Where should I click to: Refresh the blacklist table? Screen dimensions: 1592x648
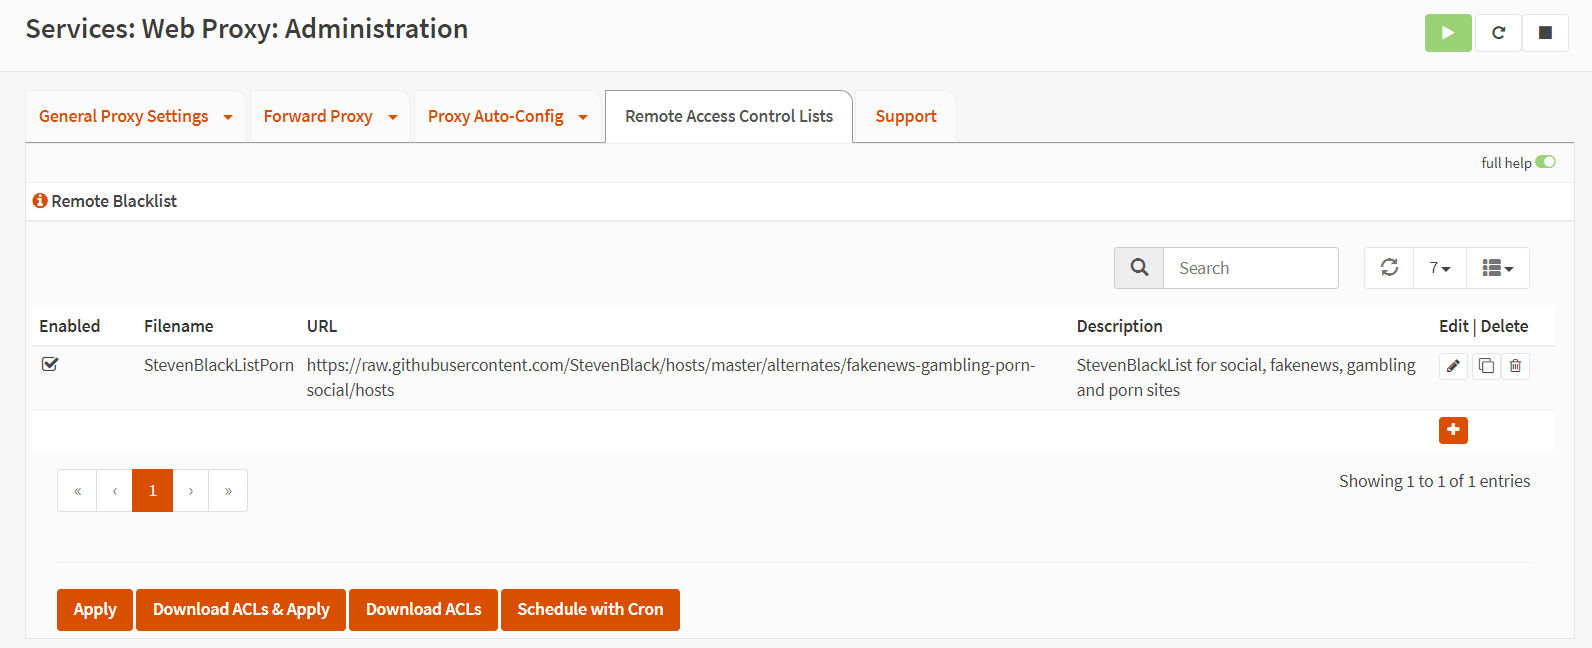tap(1389, 268)
